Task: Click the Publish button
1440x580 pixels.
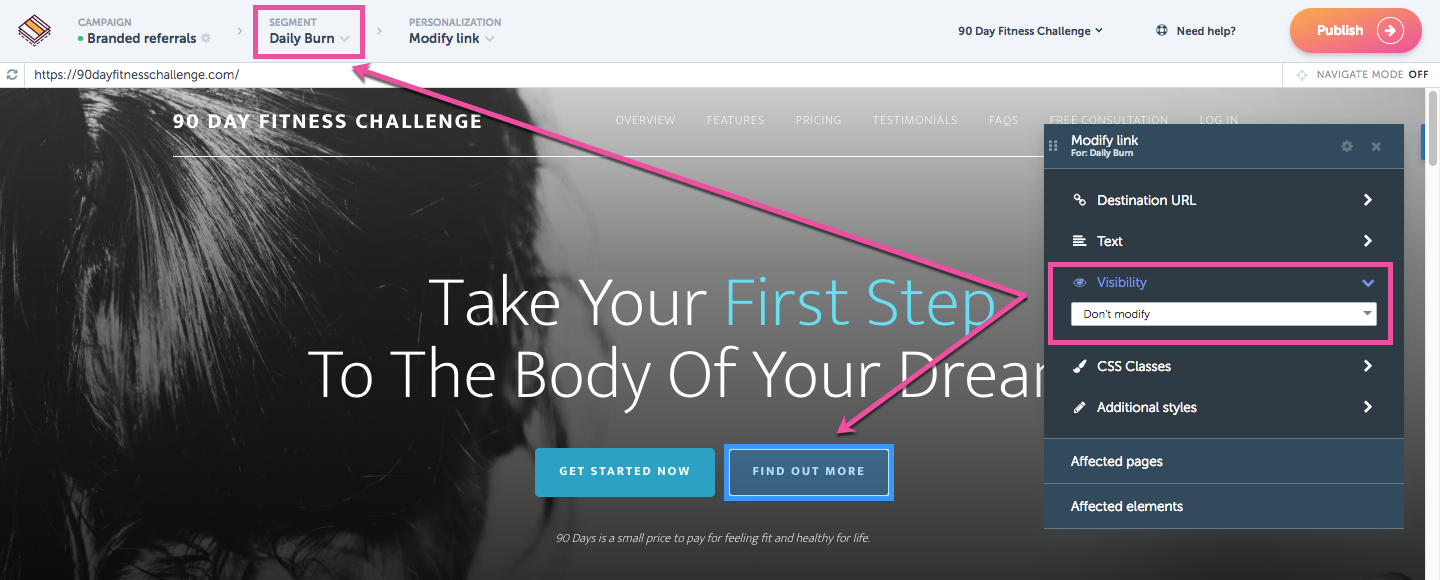Action: (x=1356, y=30)
